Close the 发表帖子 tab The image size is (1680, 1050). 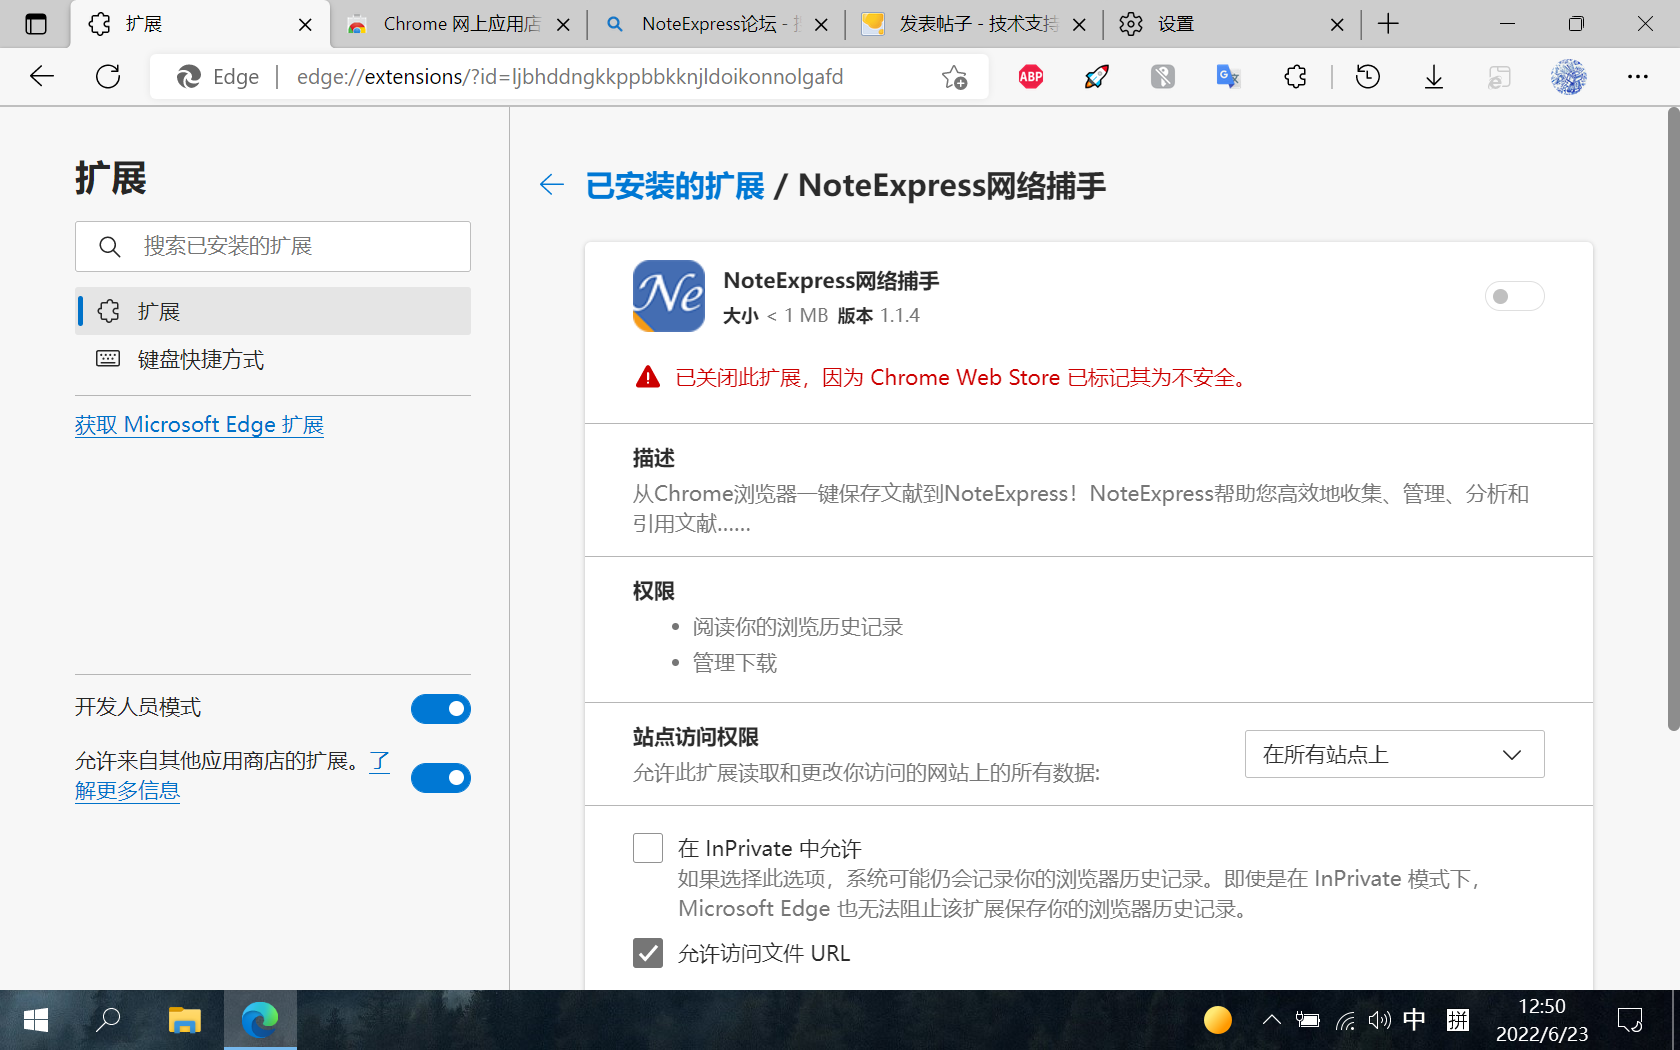[1079, 25]
